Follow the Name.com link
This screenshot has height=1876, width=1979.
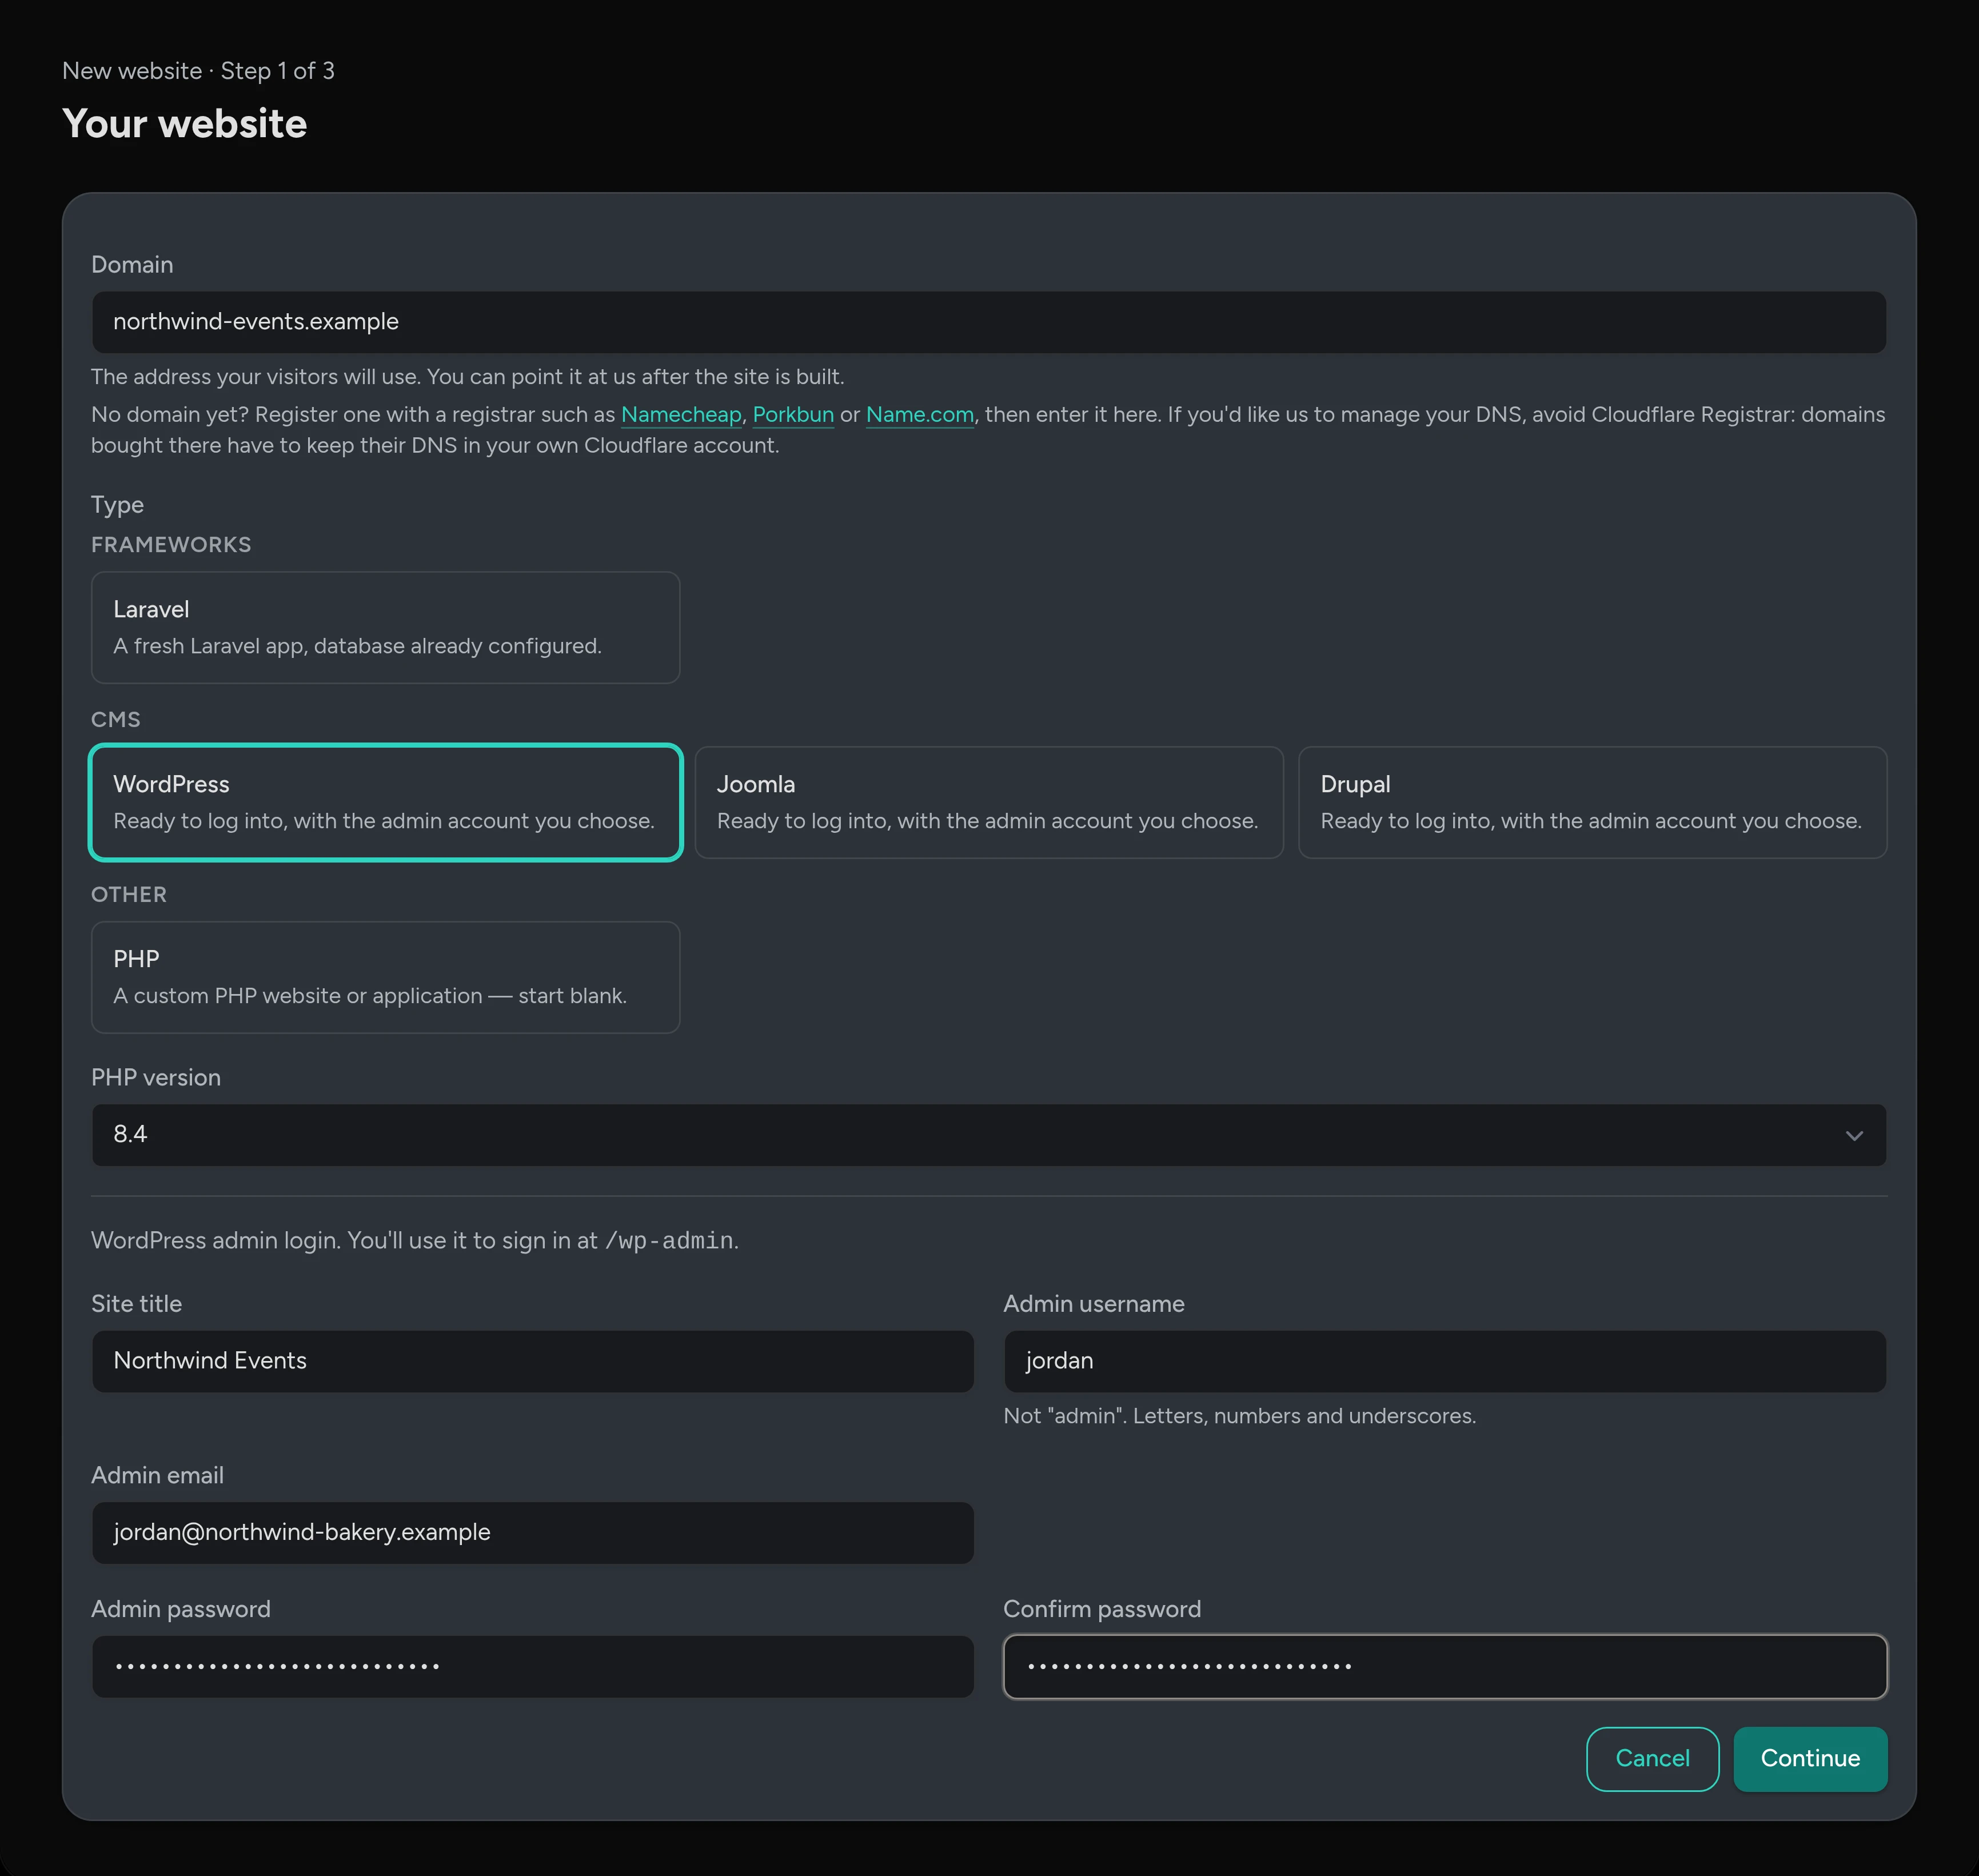[920, 414]
